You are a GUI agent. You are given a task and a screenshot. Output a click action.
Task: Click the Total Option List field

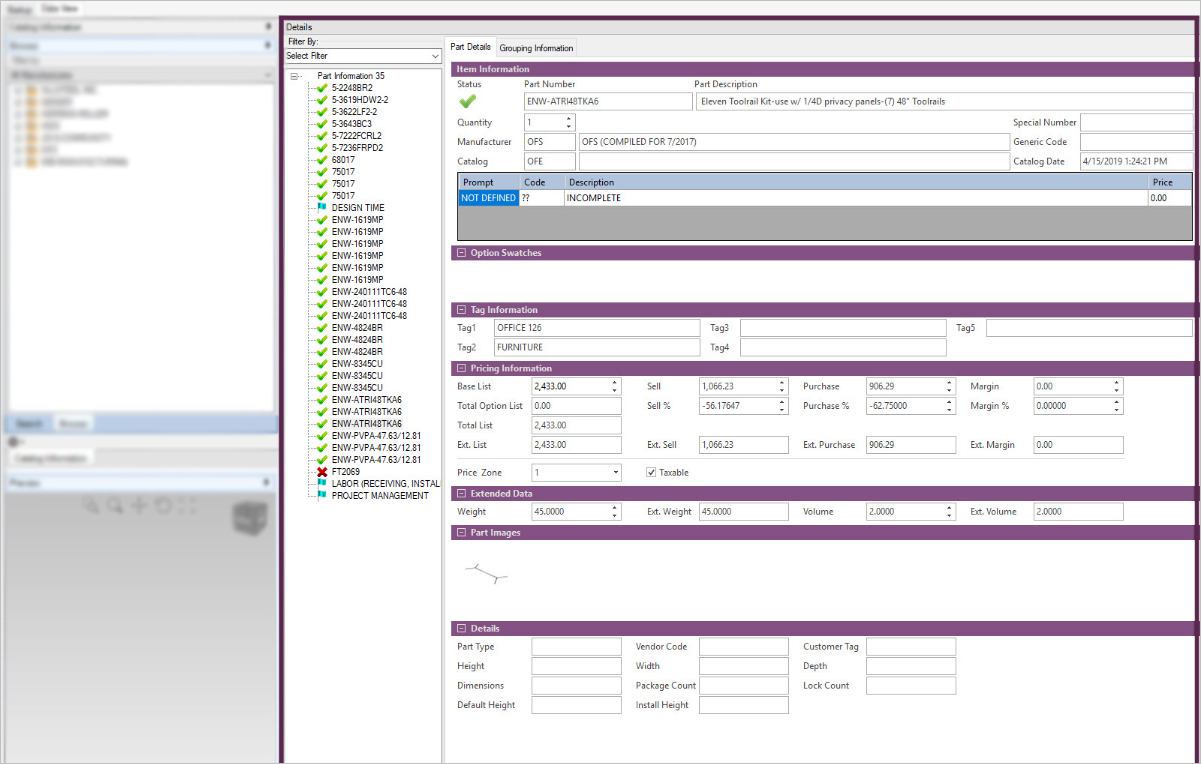tap(576, 406)
